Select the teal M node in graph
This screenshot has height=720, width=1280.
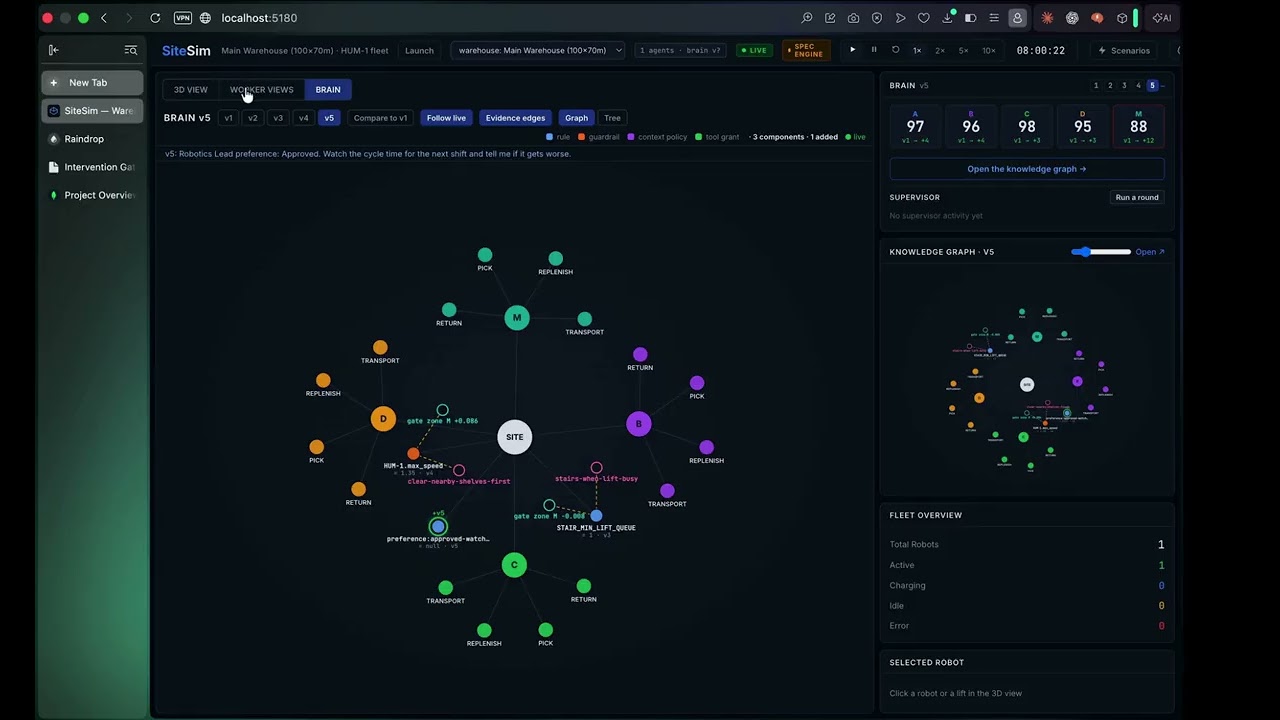(517, 318)
